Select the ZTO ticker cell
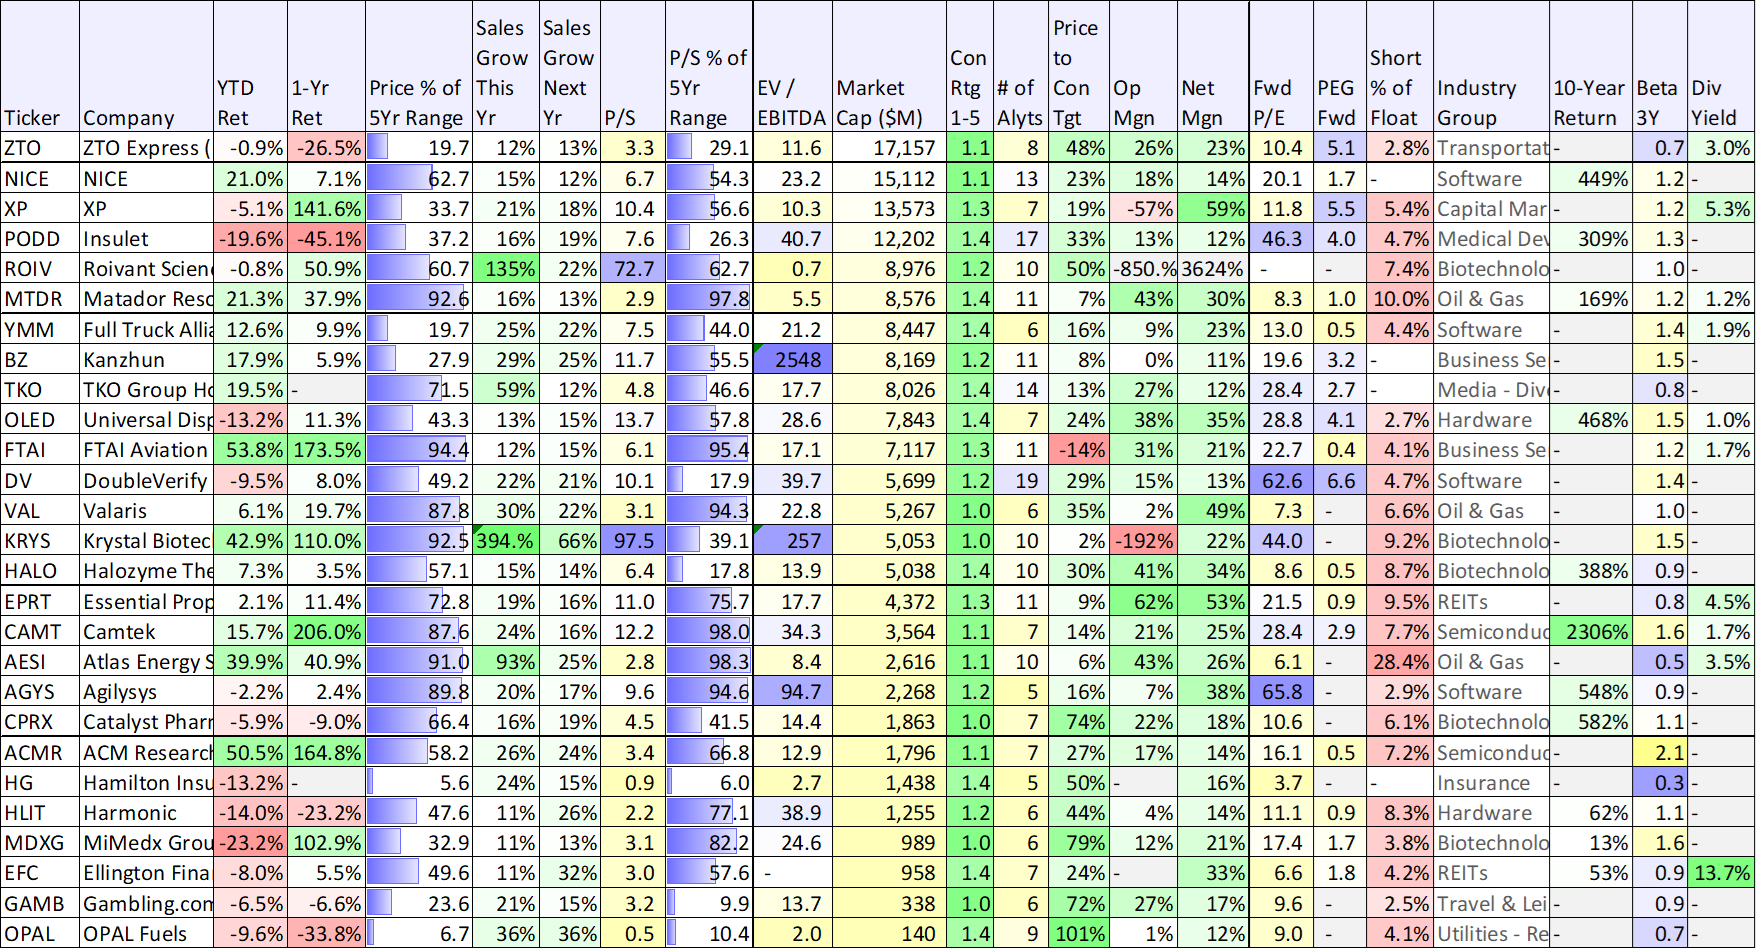 pos(40,148)
